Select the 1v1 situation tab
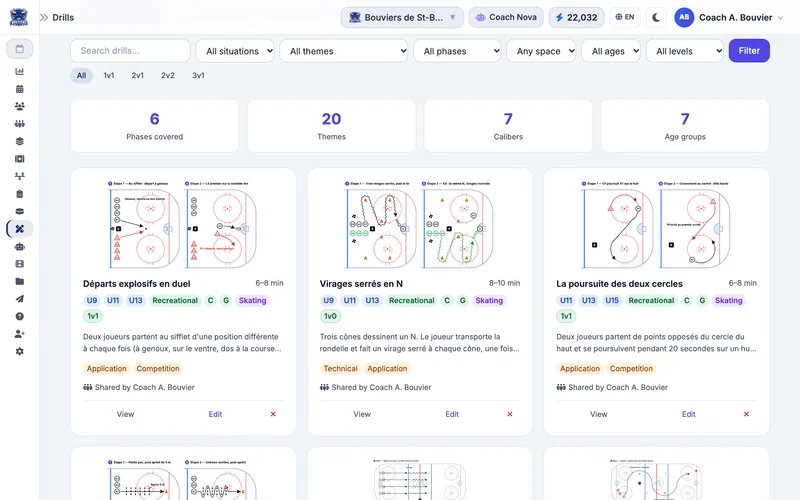The width and height of the screenshot is (800, 500). (x=109, y=76)
